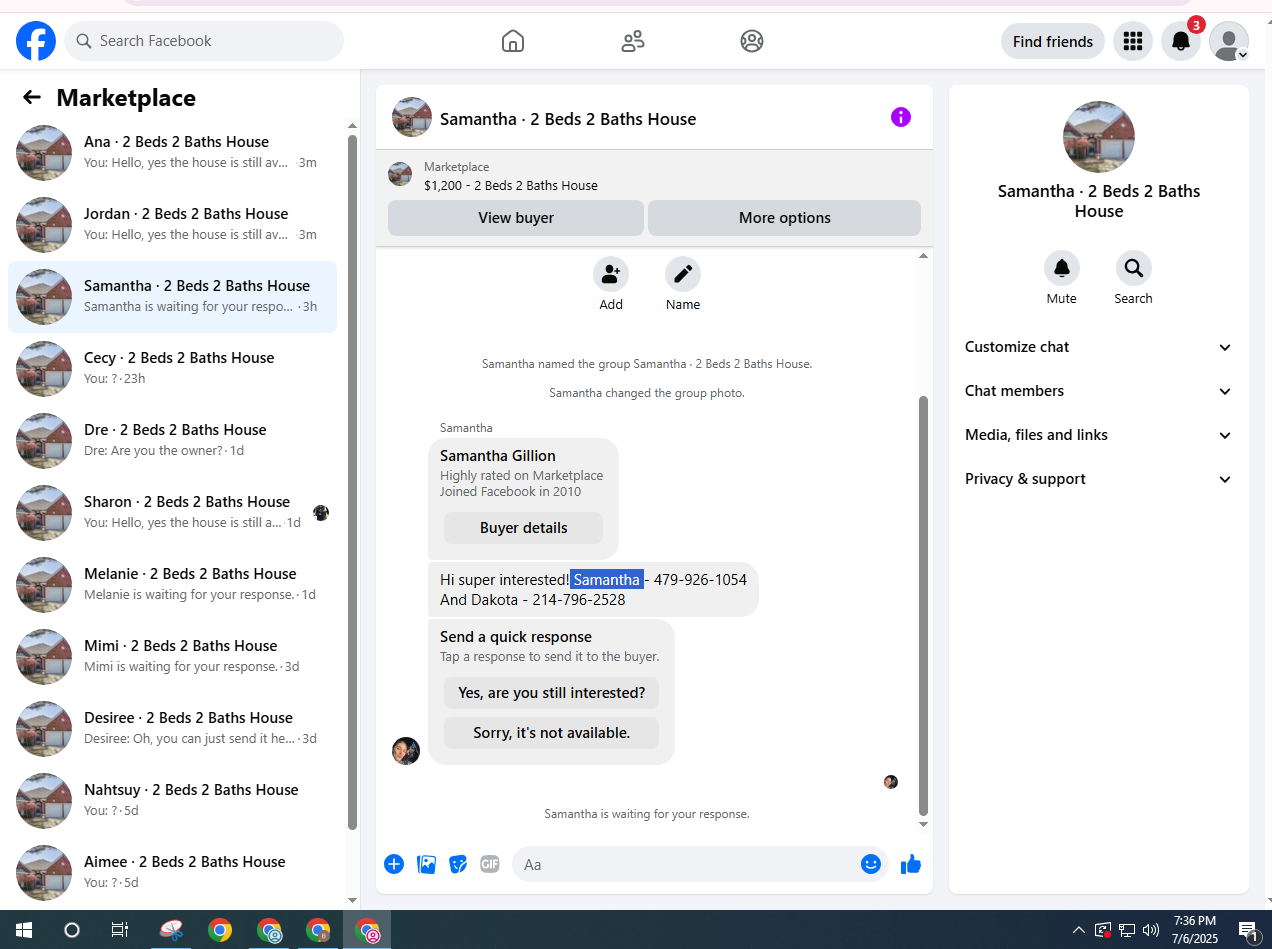Click the back arrow next to Marketplace

coord(32,97)
